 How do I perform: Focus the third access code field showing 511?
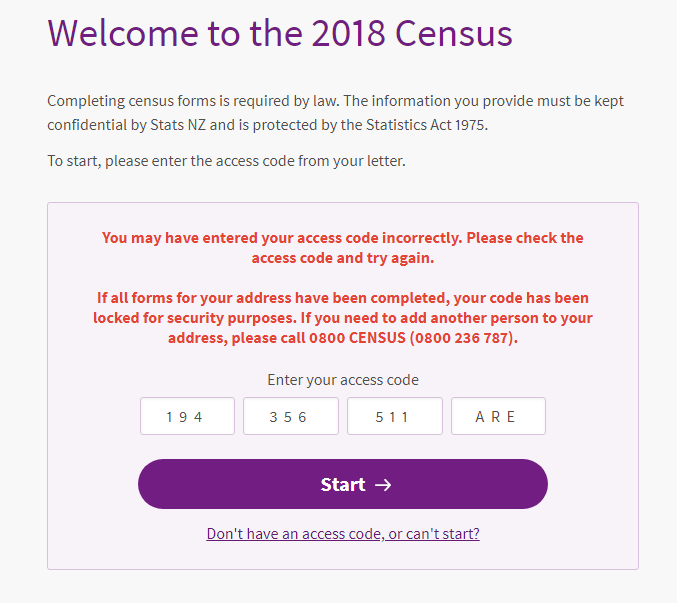[x=394, y=416]
